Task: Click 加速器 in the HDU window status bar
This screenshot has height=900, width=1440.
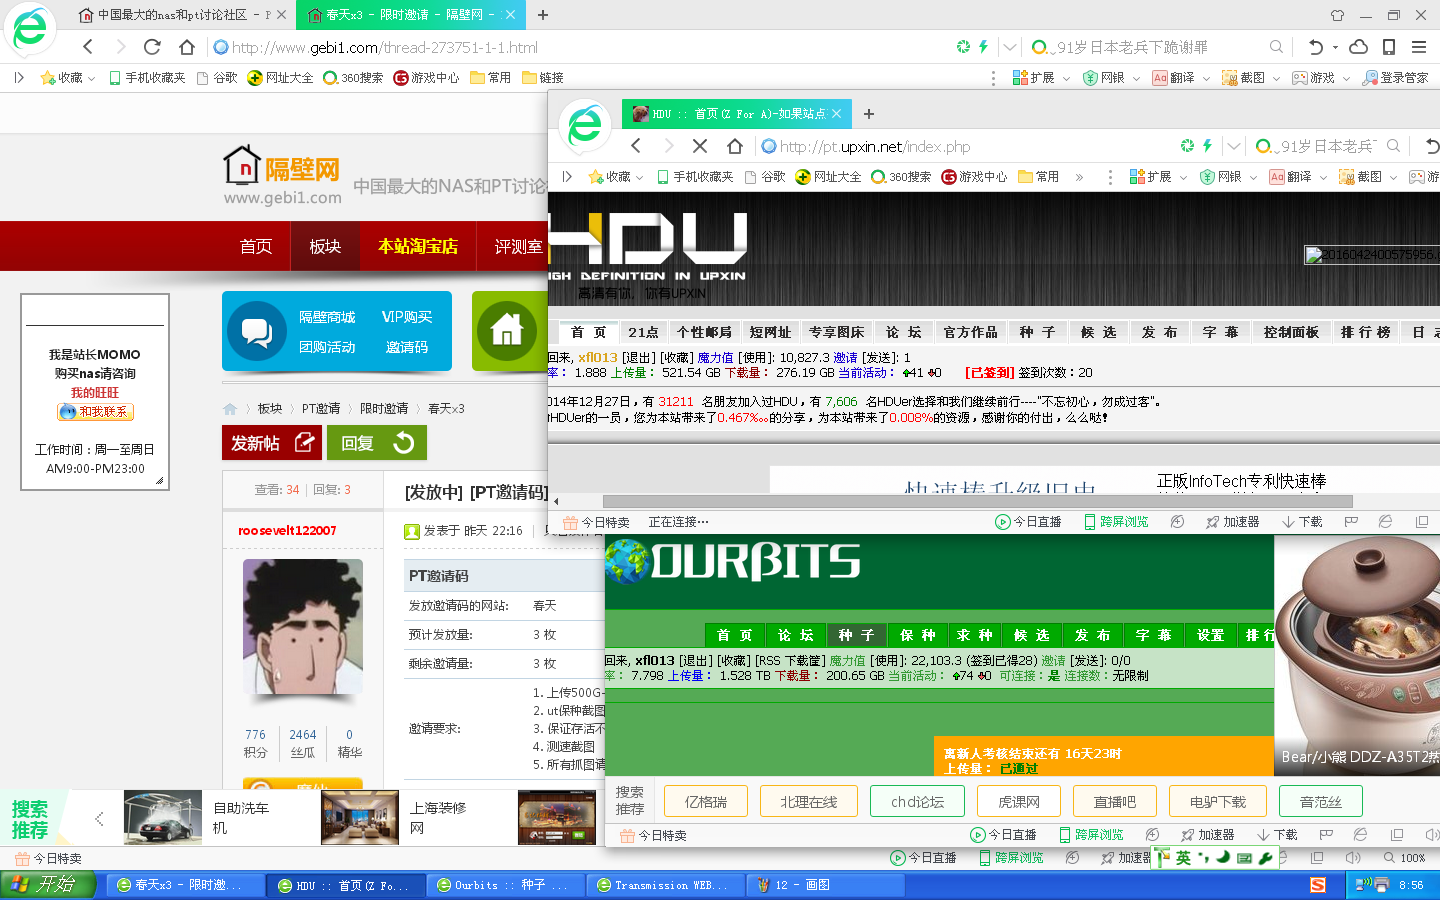Action: point(1232,522)
